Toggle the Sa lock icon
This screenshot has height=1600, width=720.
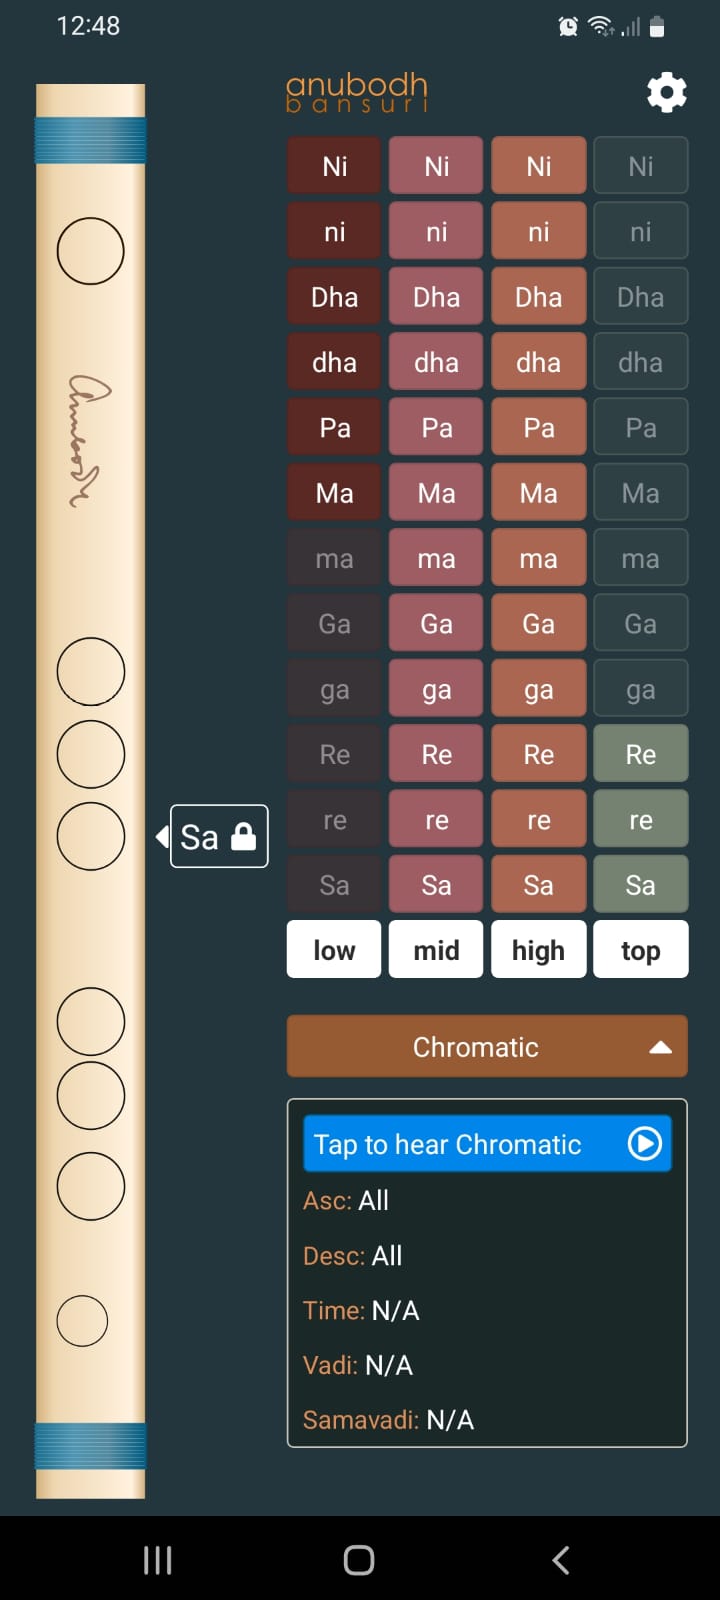click(x=244, y=836)
